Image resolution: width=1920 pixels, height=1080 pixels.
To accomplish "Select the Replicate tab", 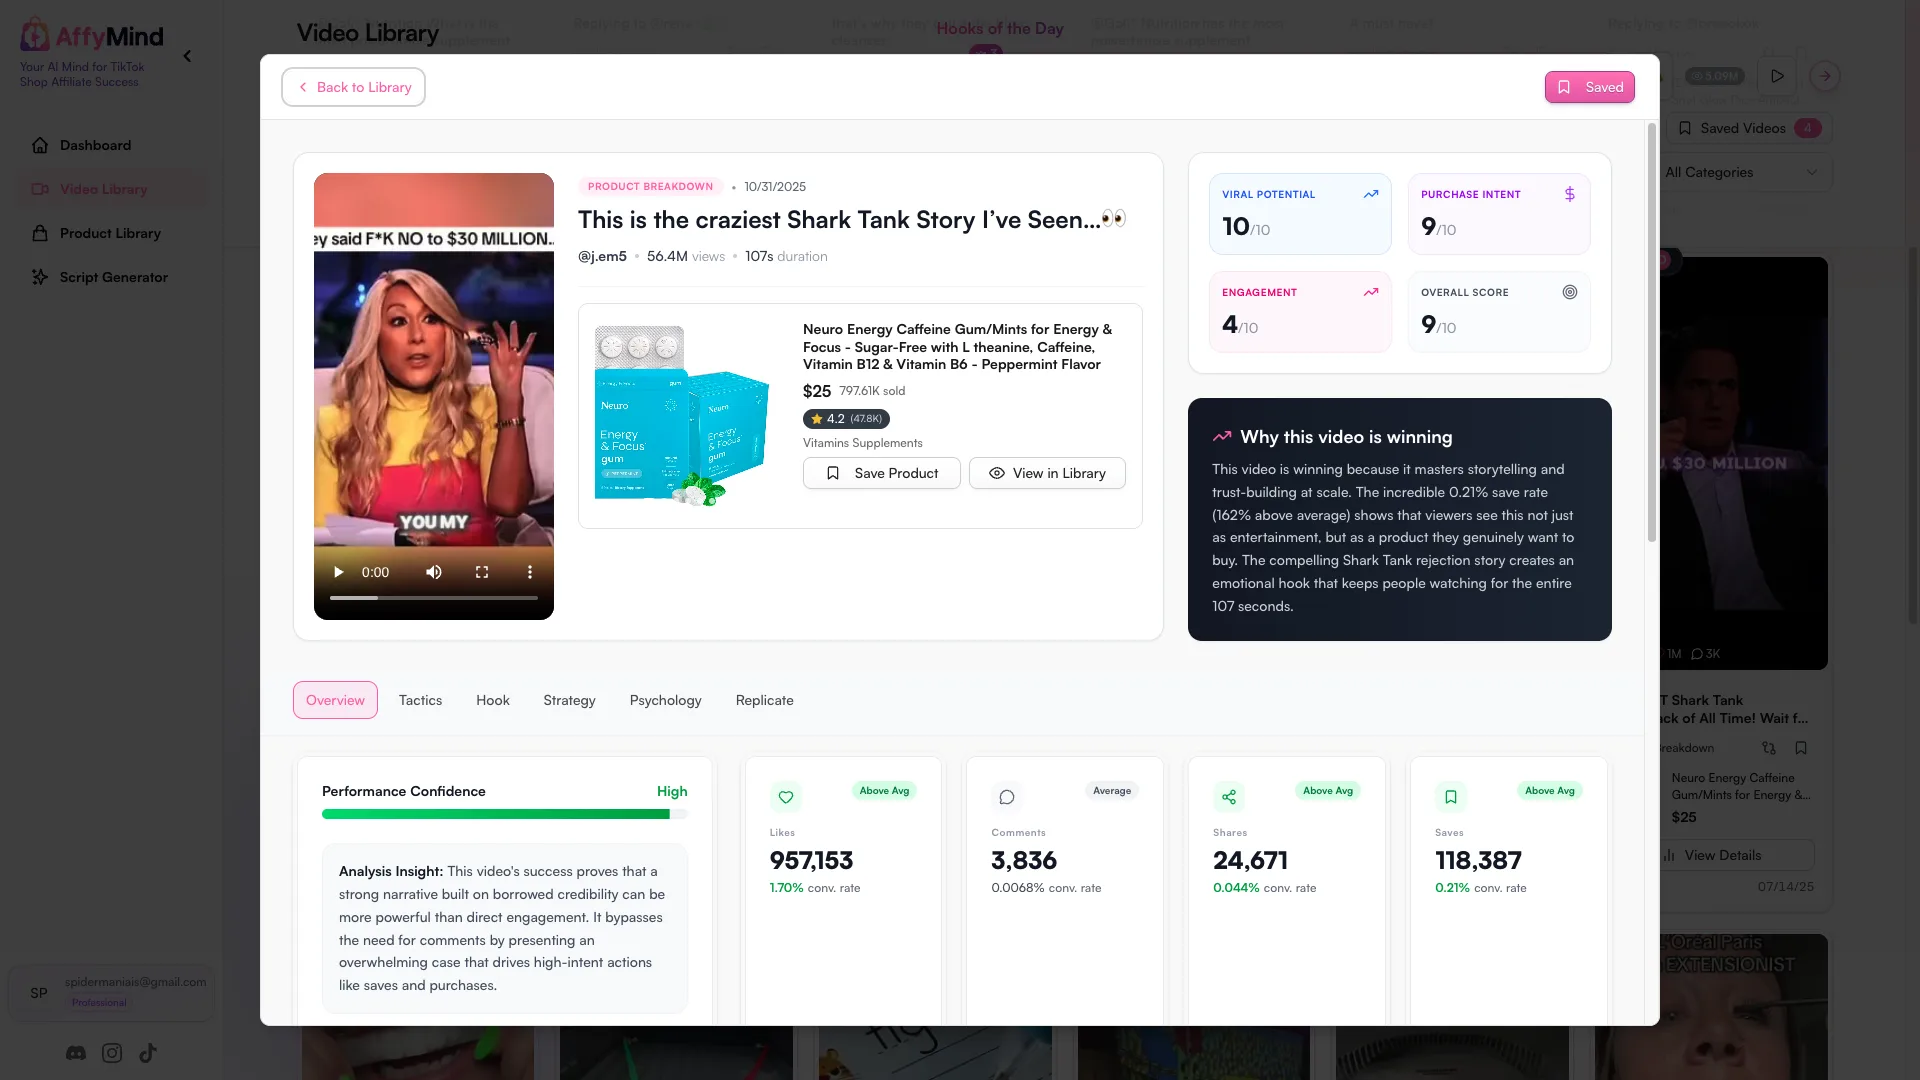I will 764,700.
